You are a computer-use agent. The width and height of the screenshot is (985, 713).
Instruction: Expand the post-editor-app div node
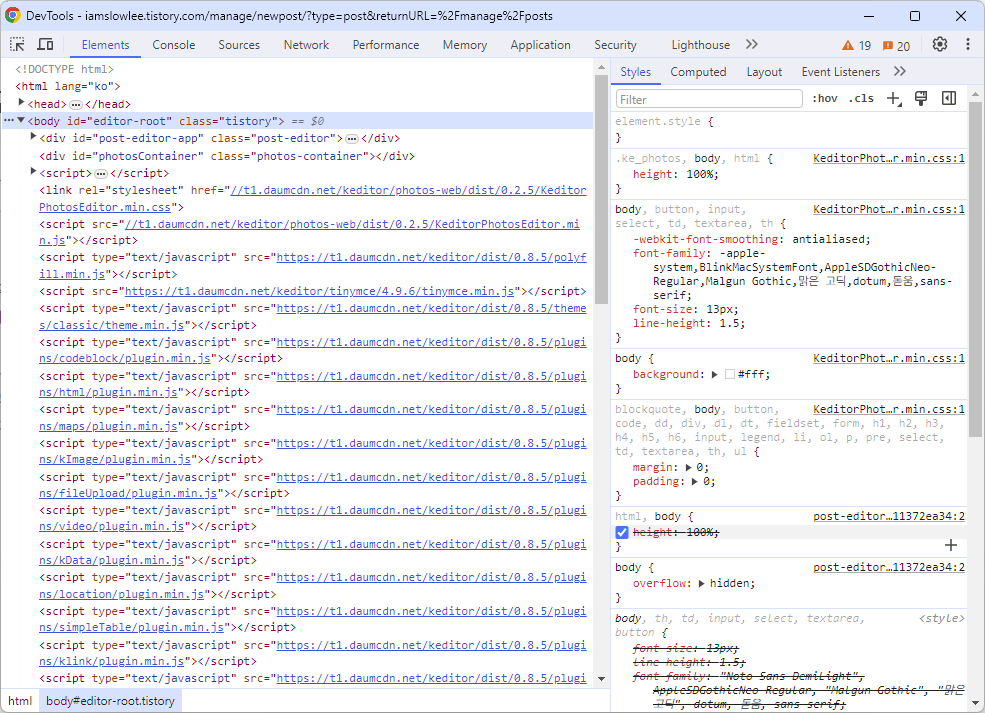coord(33,137)
